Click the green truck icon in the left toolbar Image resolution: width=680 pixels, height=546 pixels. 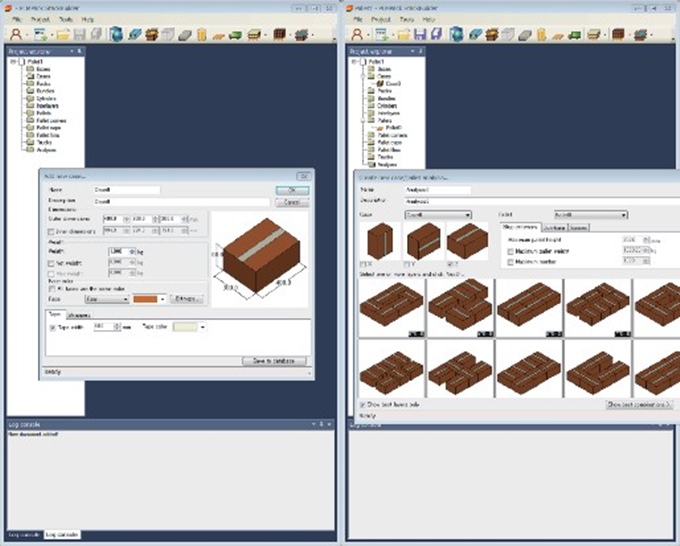(235, 34)
